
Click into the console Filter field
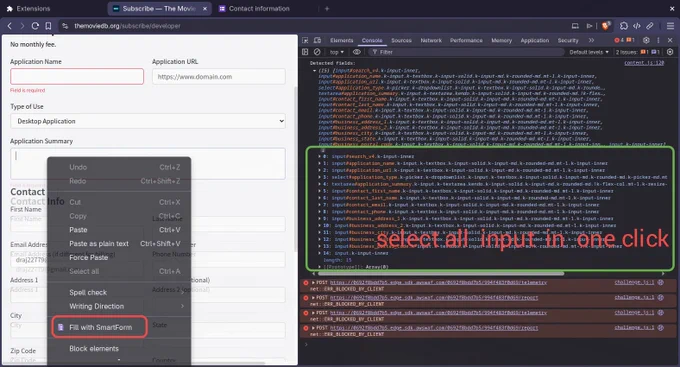466,52
